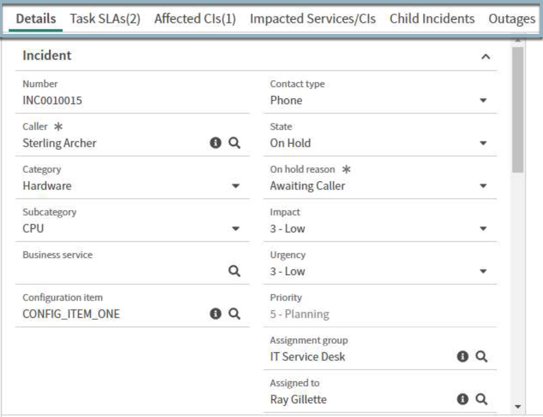Open the Category dropdown showing Hardware

pos(132,186)
